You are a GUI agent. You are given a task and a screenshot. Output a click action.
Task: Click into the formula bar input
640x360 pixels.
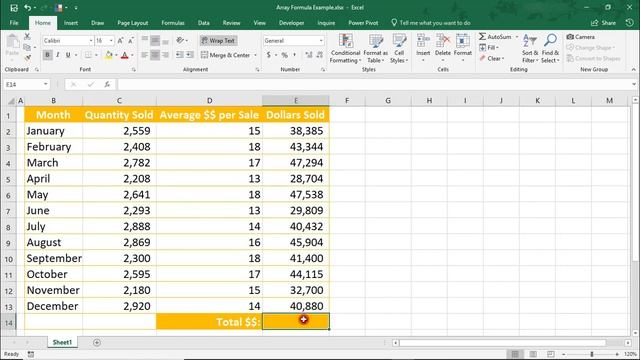(373, 84)
